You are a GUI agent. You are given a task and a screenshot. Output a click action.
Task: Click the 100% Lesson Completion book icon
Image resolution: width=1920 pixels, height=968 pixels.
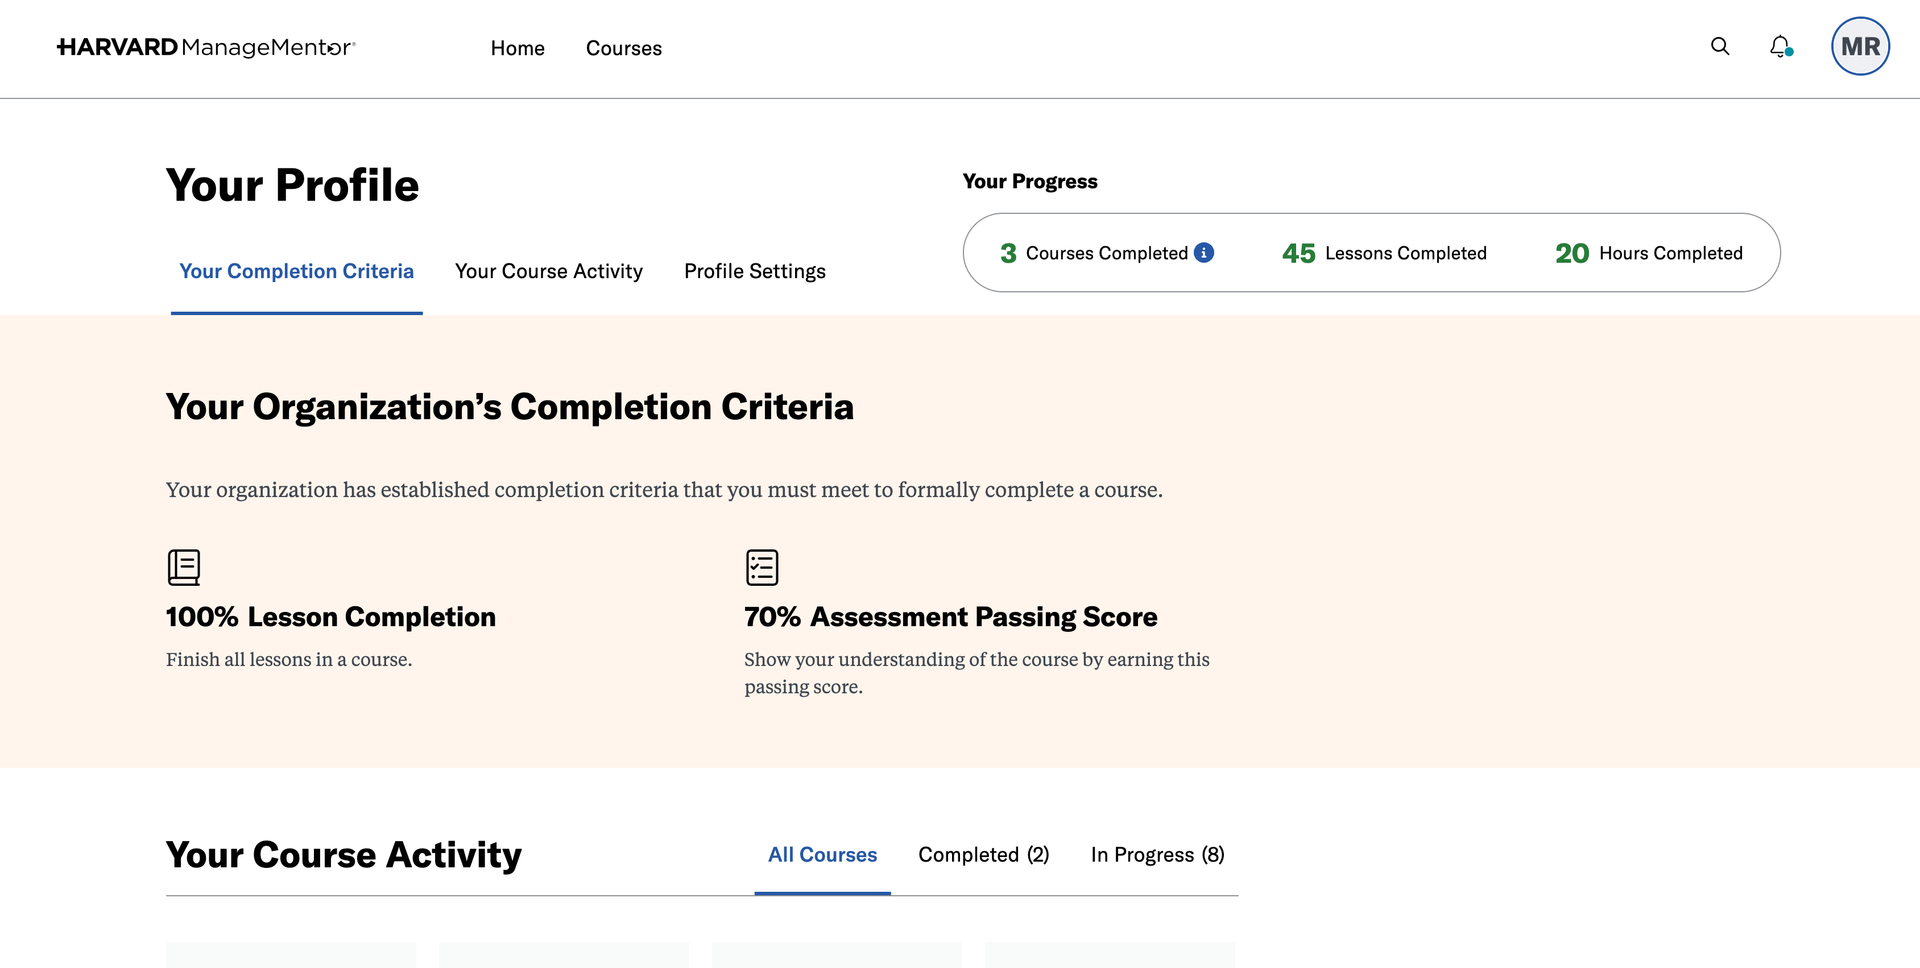(x=184, y=567)
